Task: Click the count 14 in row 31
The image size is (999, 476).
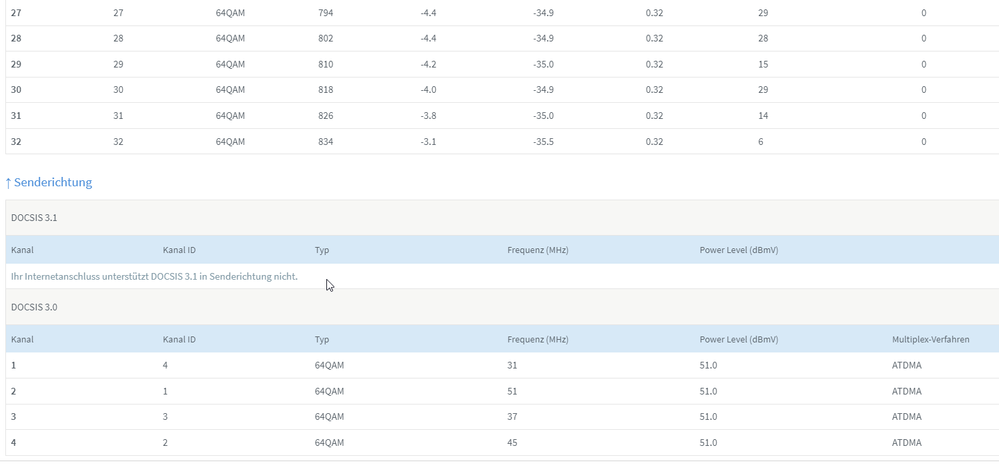Action: pyautogui.click(x=763, y=116)
